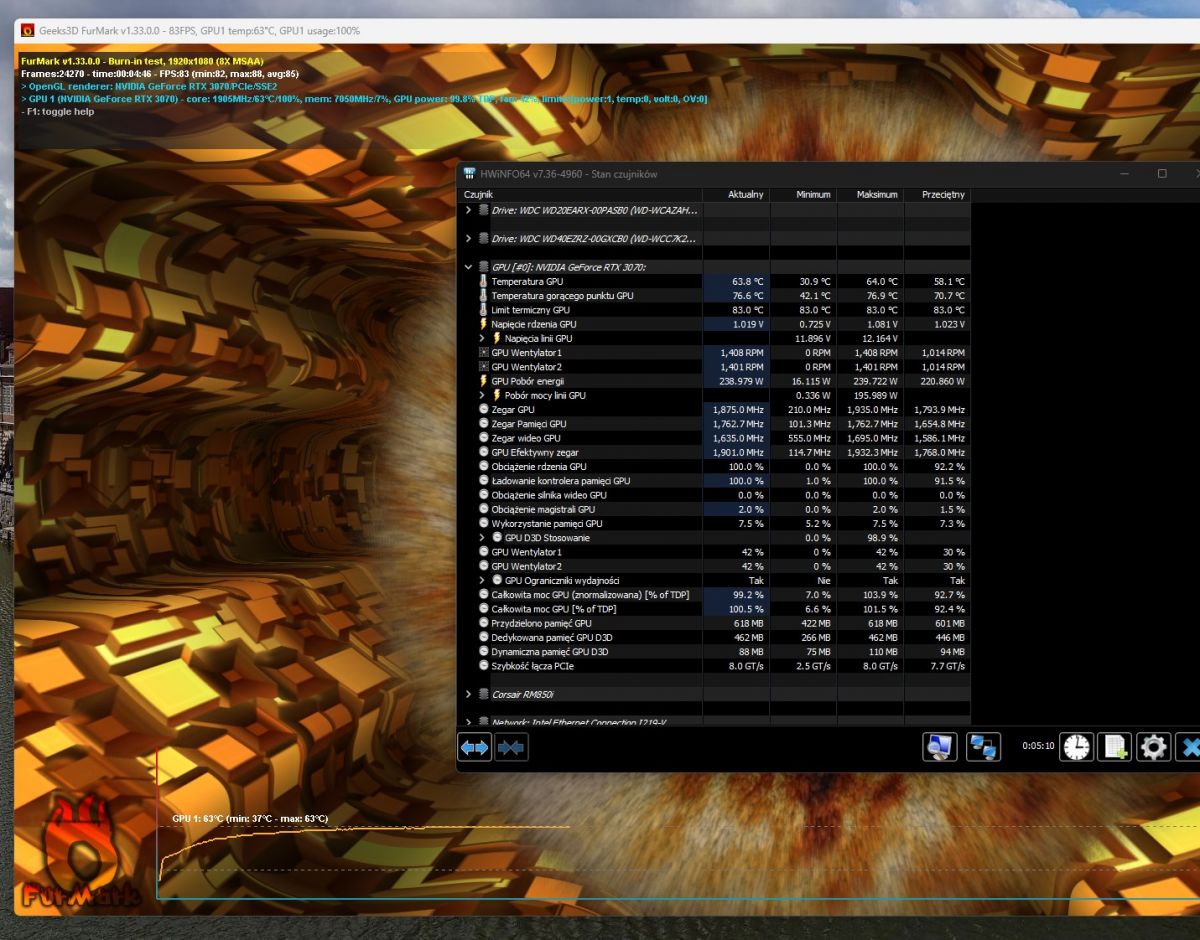Screen dimensions: 1200x940
Task: Select Dedykowana pamięć GPU D3D row
Action: click(715, 637)
